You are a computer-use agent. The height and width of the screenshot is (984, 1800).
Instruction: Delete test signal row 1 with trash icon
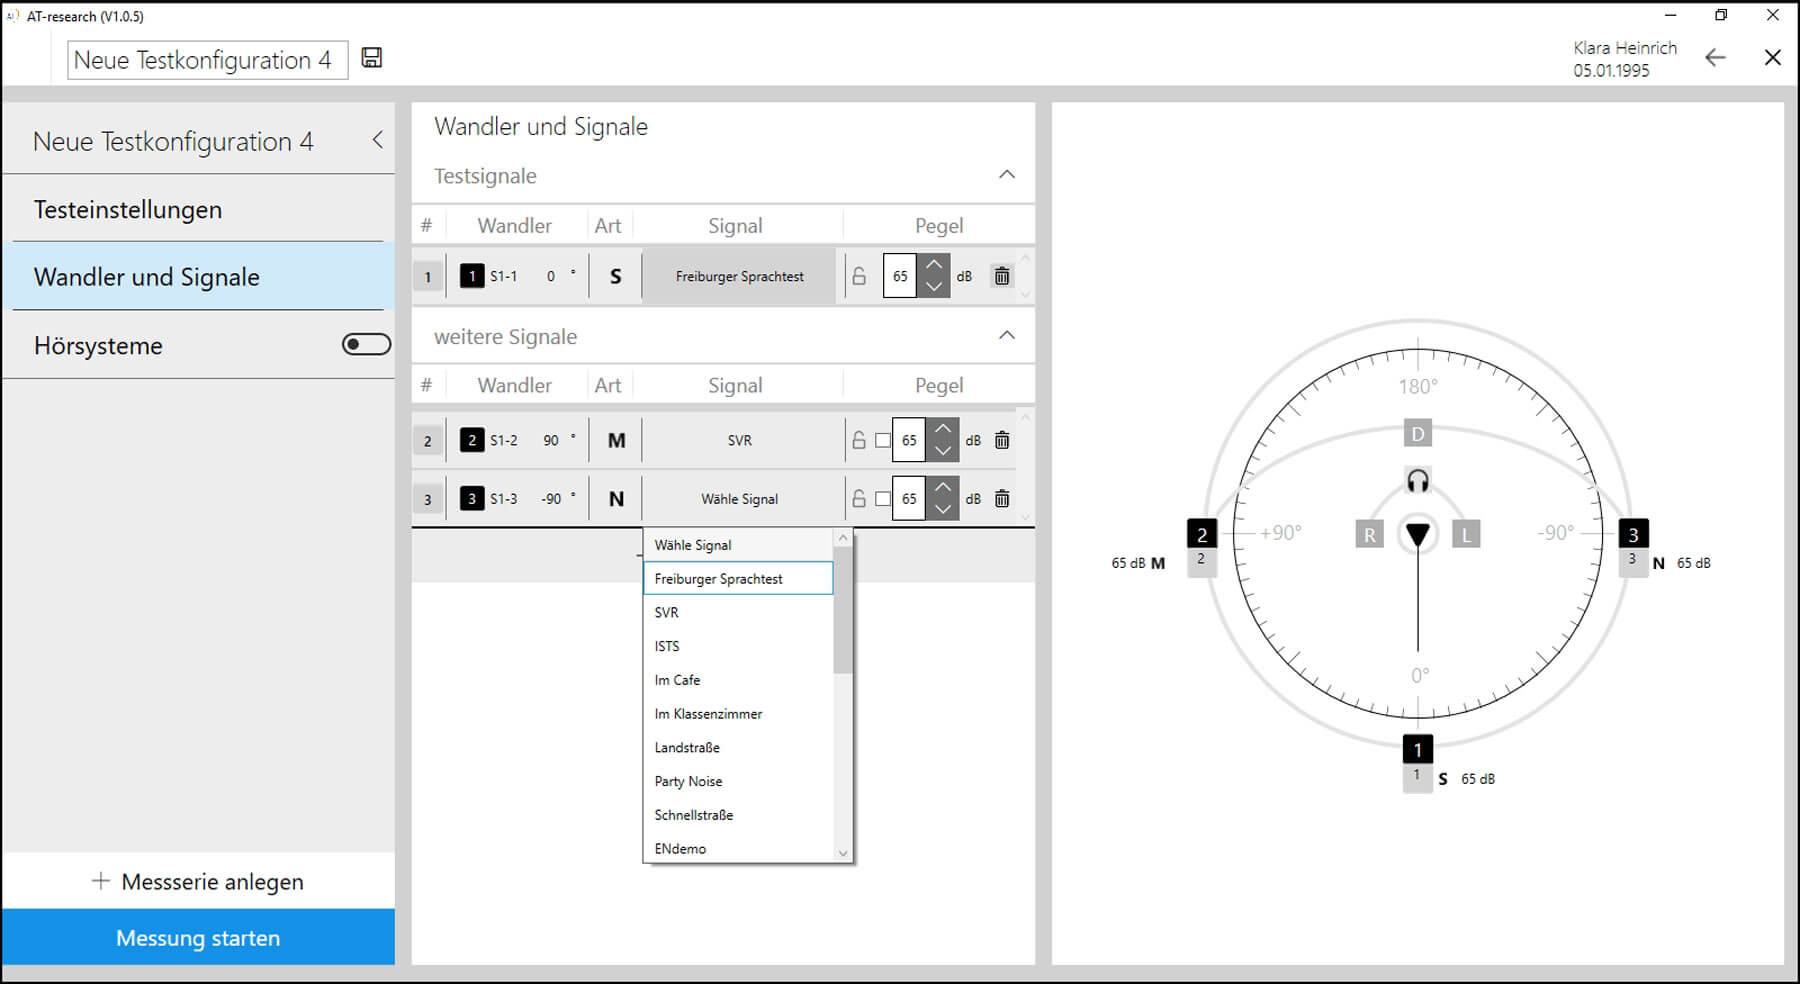point(1001,276)
